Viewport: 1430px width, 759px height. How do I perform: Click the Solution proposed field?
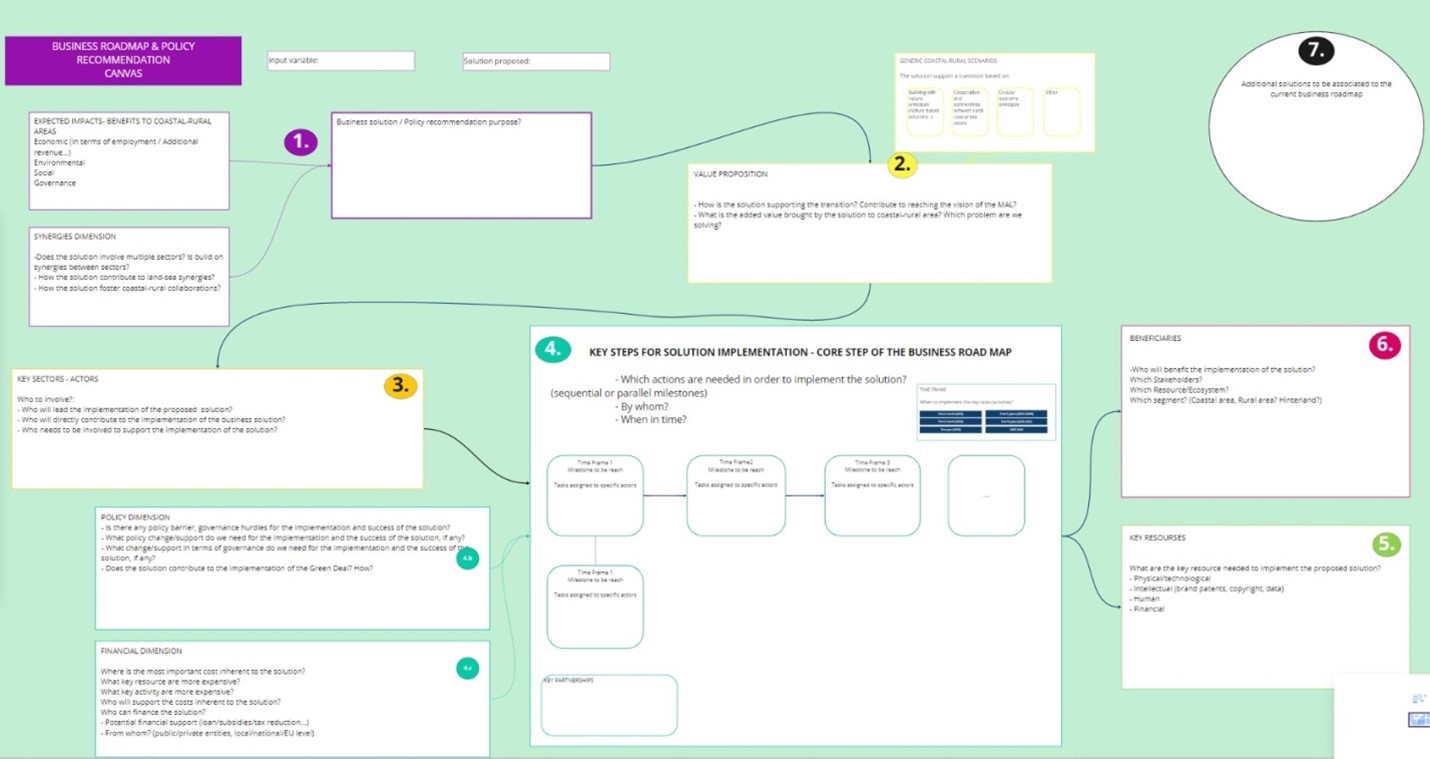pyautogui.click(x=536, y=61)
